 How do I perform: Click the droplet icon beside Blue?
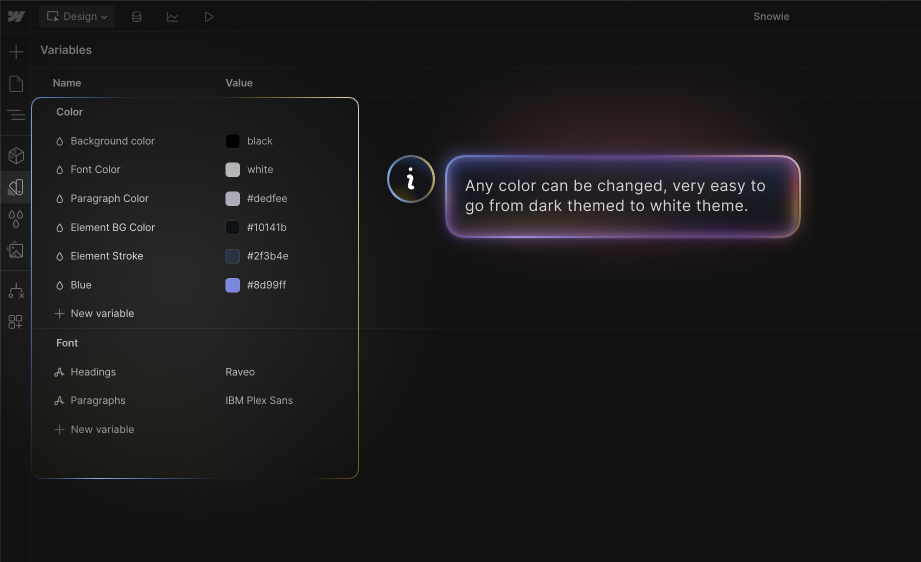point(59,285)
